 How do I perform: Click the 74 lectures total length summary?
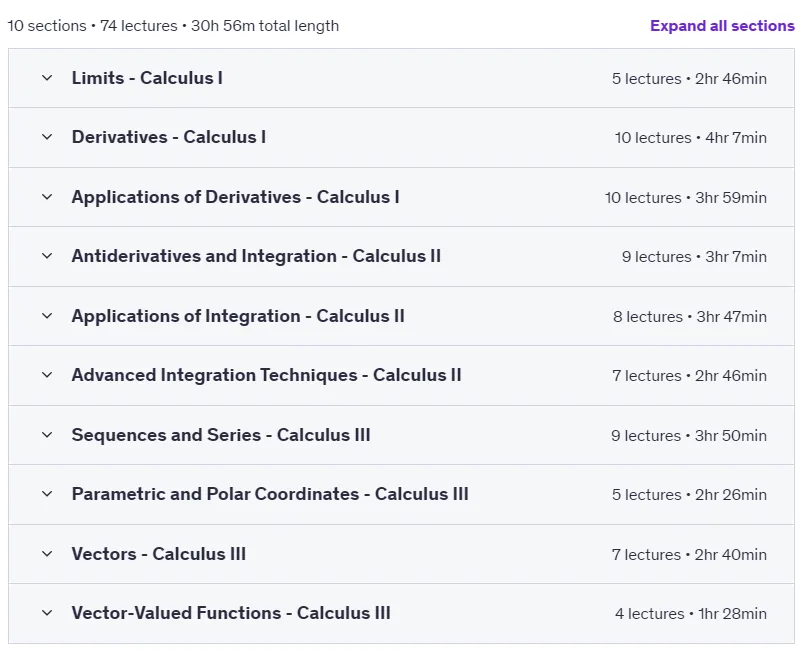173,26
